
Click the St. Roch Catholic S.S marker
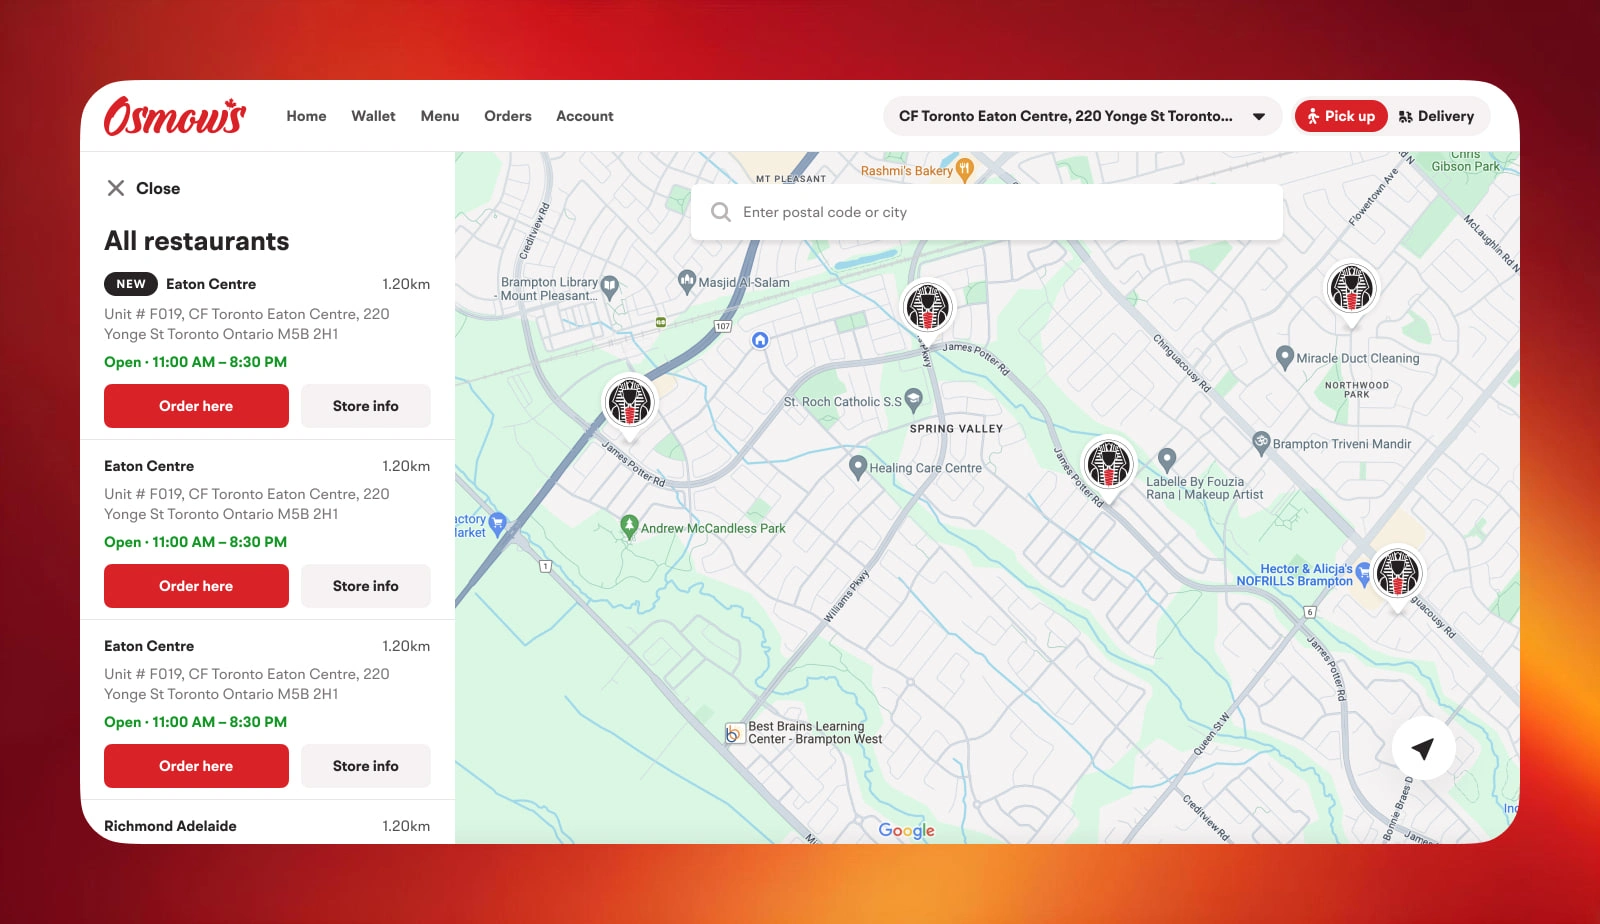[913, 401]
